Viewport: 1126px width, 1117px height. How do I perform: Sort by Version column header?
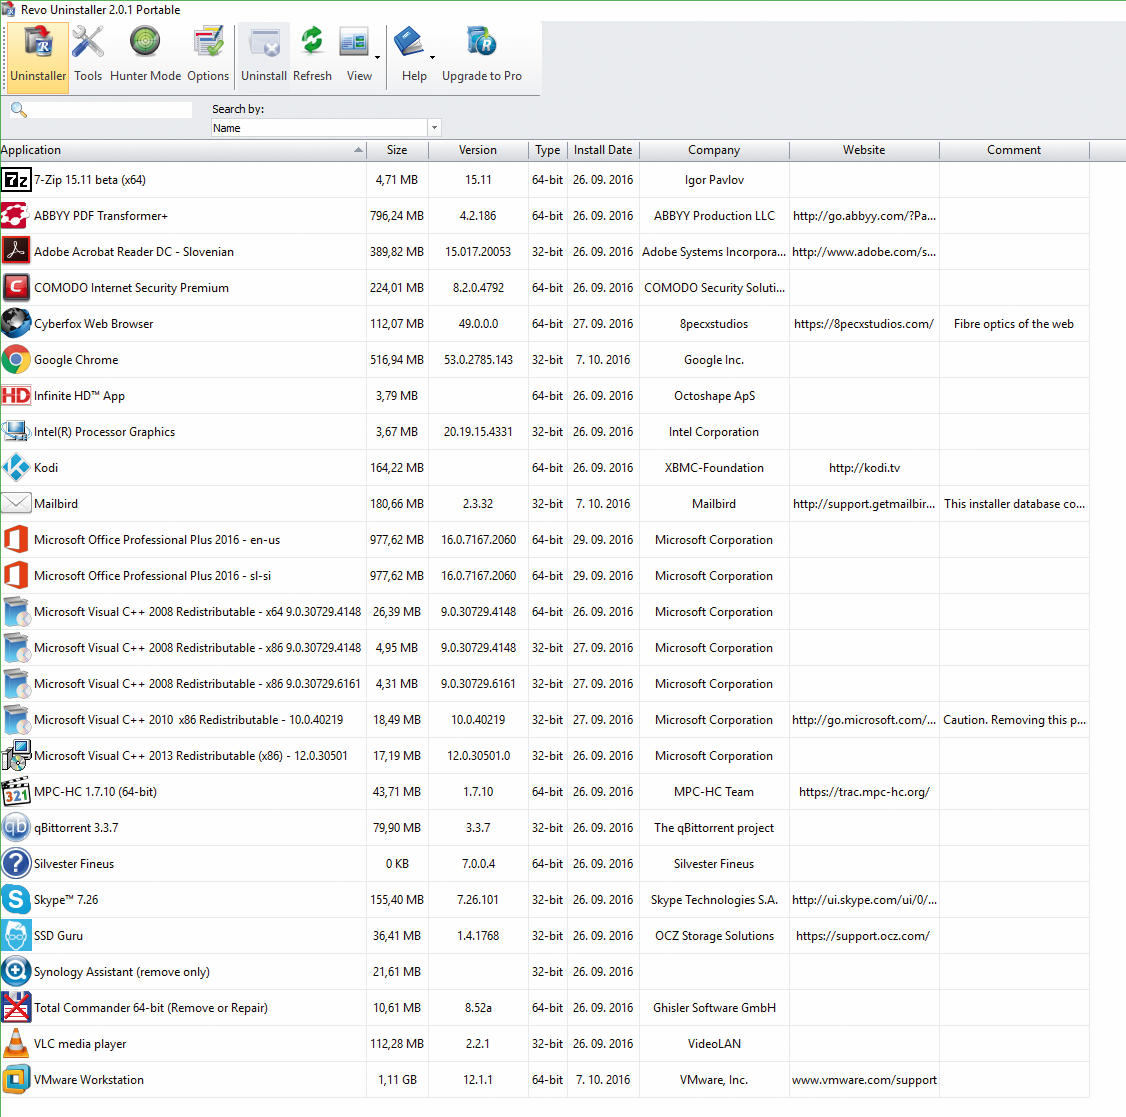point(478,150)
